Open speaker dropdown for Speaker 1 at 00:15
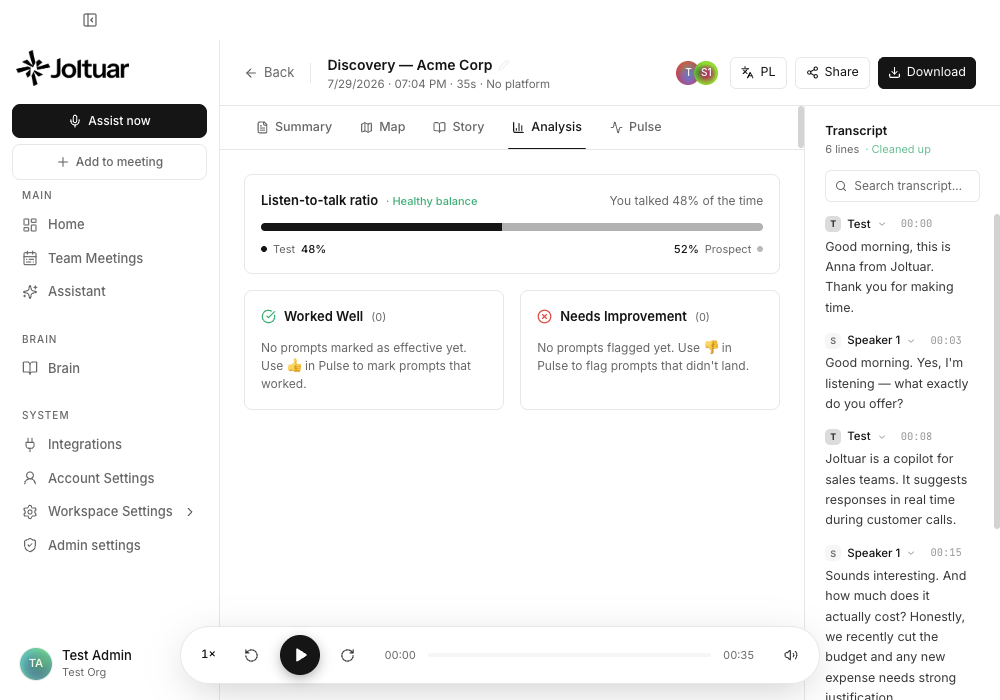The height and width of the screenshot is (700, 1000). pyautogui.click(x=911, y=553)
